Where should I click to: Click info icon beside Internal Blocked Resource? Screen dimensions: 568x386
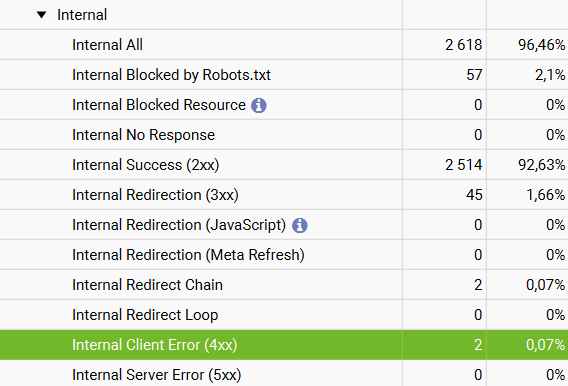coord(259,105)
